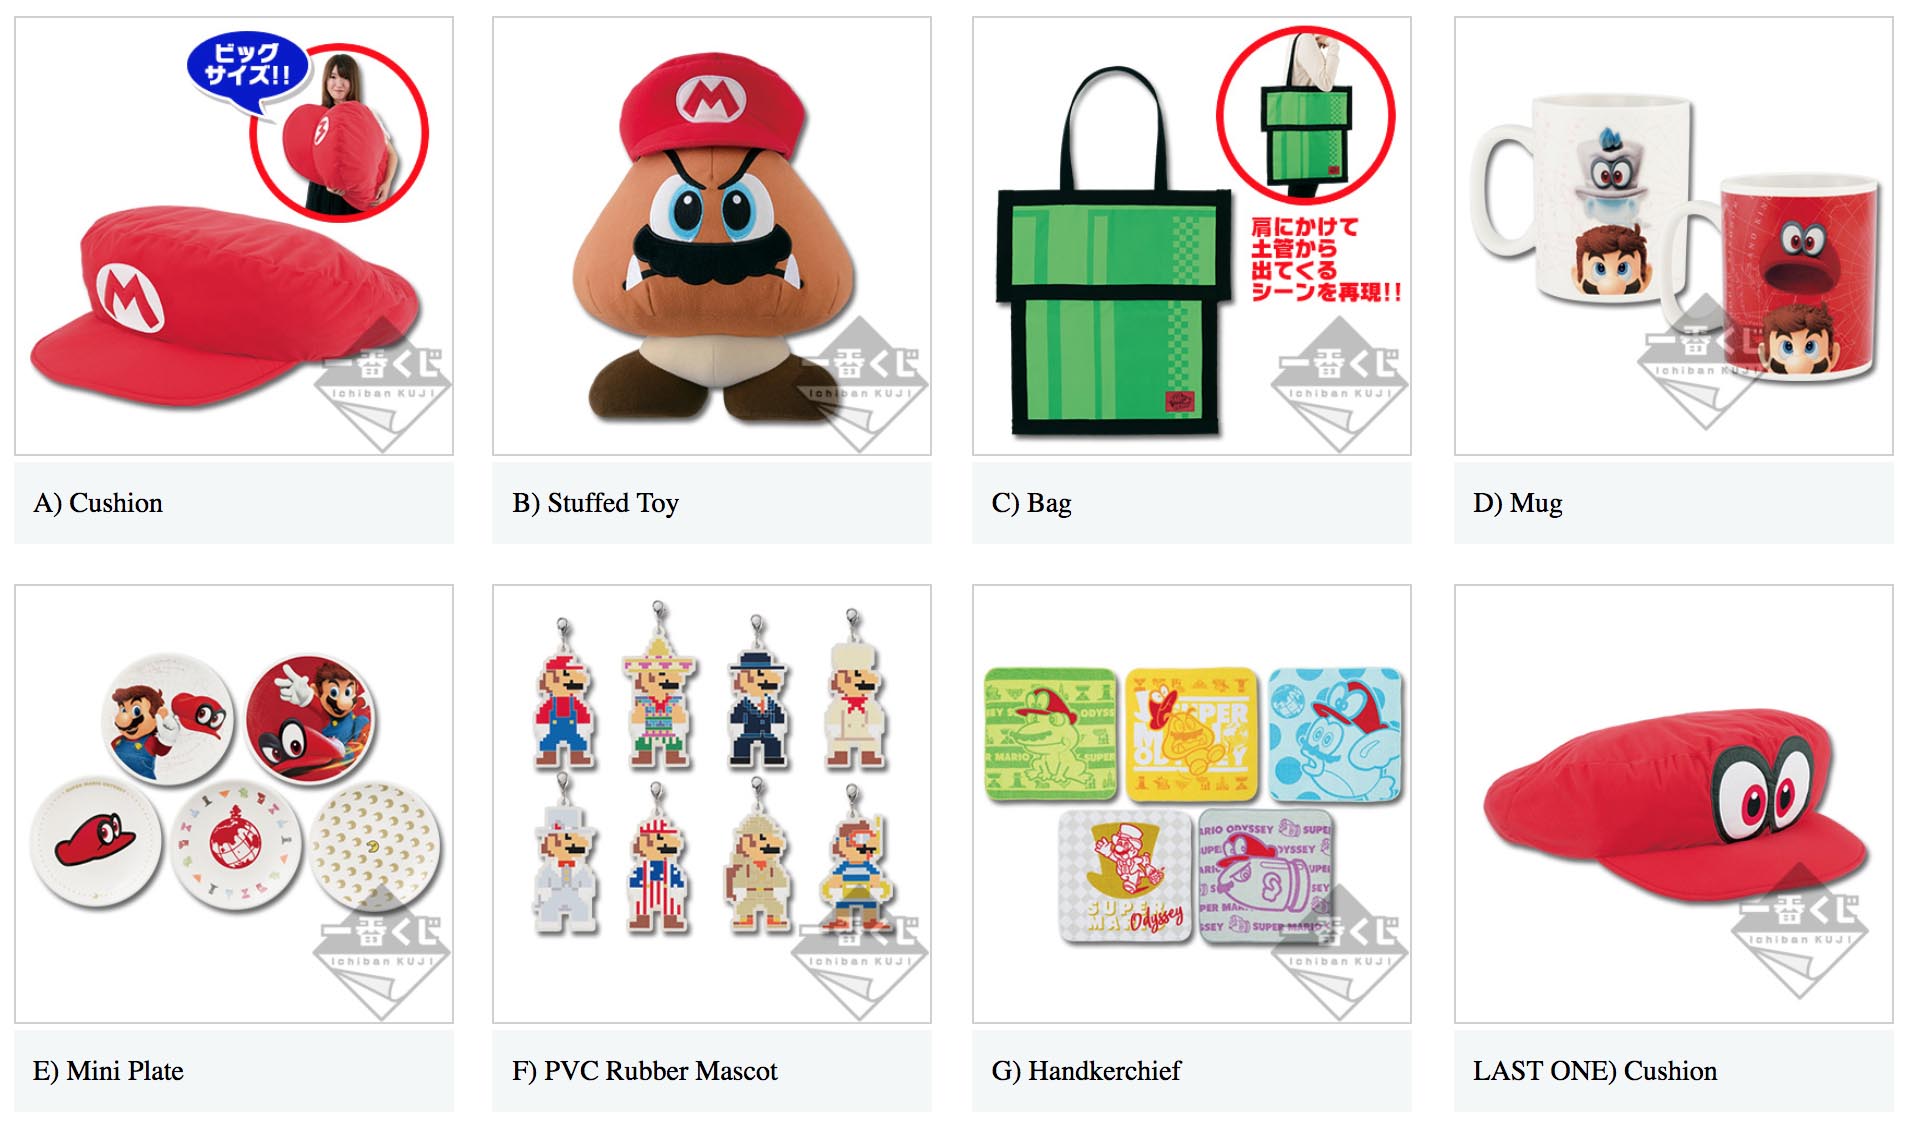This screenshot has height=1126, width=1910.
Task: Click the circular shoulder-bag inset photo
Action: click(1306, 116)
